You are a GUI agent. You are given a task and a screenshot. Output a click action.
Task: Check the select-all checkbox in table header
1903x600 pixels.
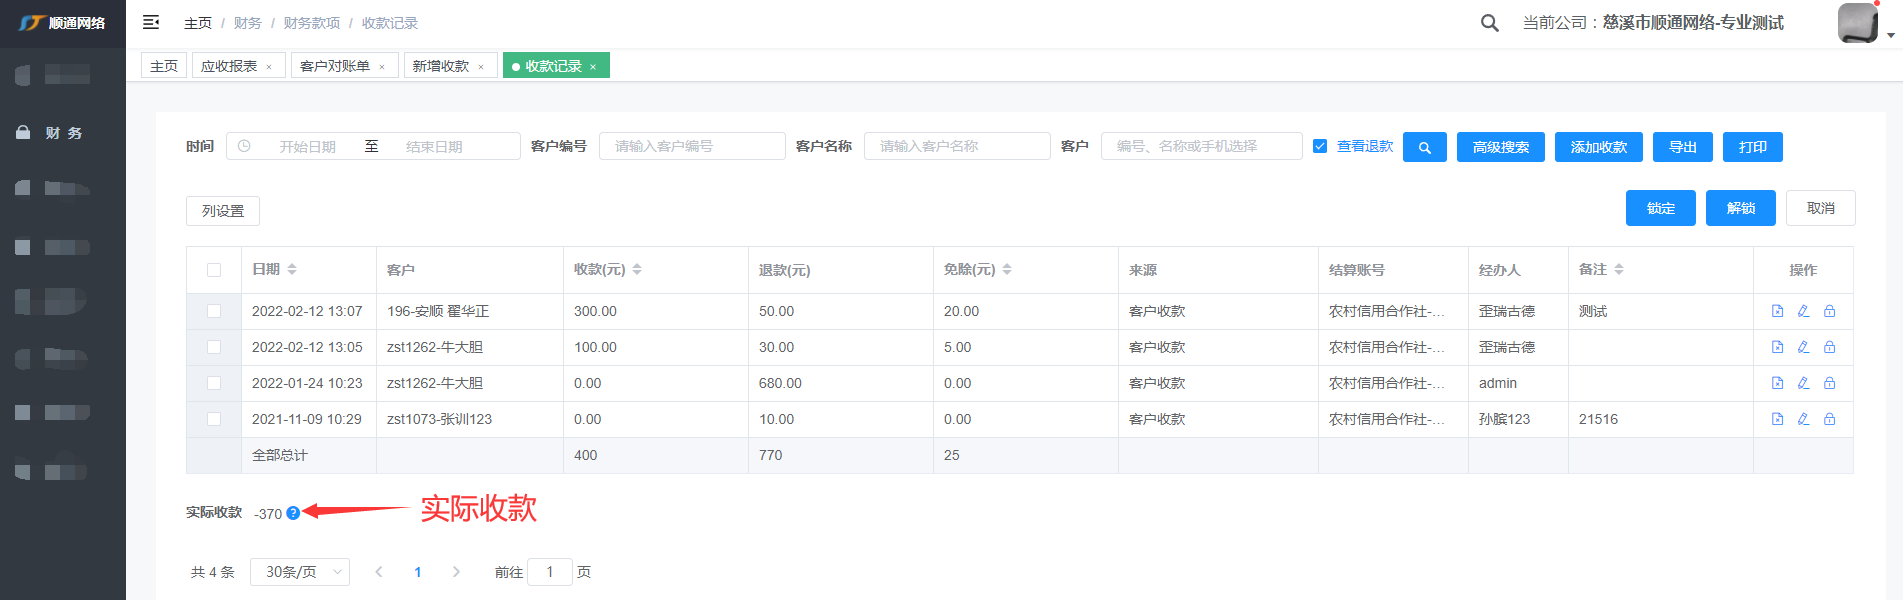pyautogui.click(x=214, y=270)
